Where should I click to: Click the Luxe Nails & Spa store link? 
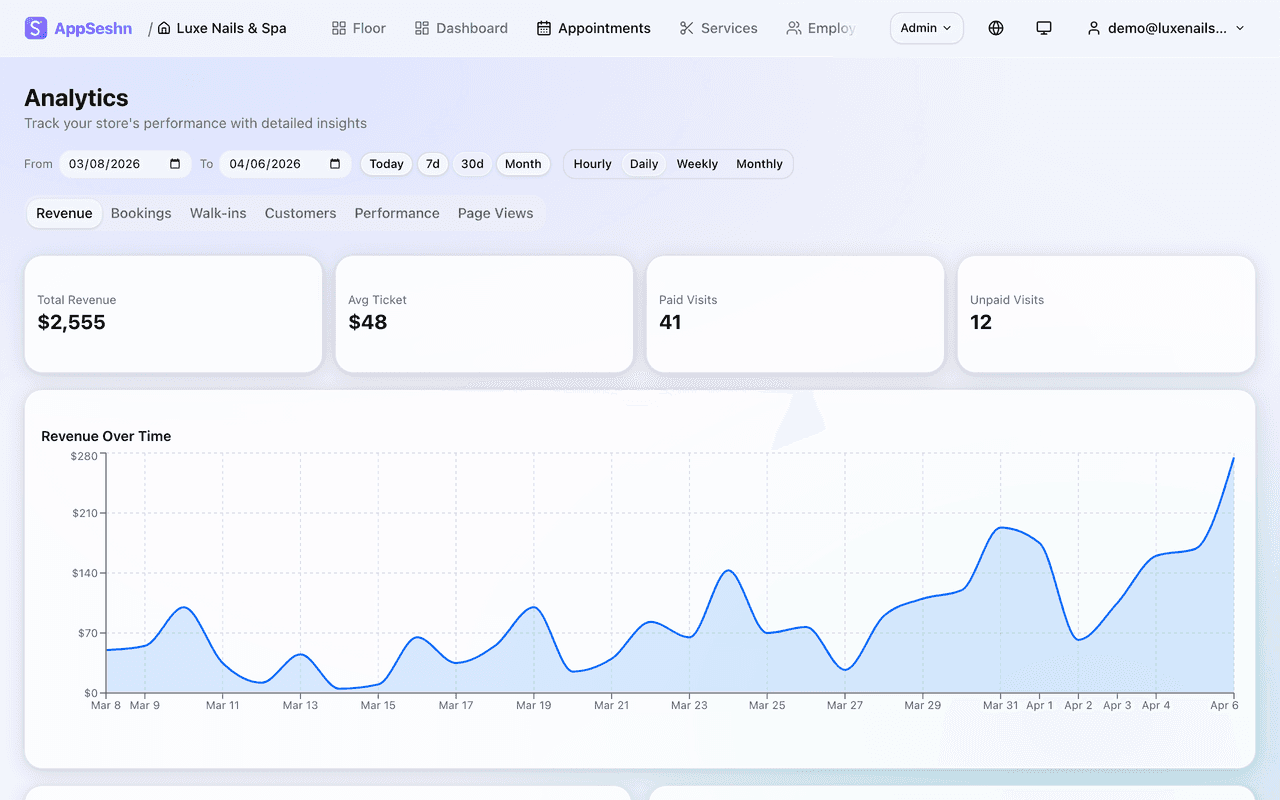tap(222, 28)
